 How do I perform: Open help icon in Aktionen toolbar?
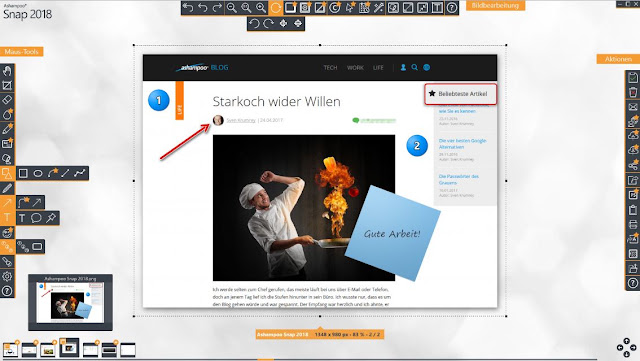point(633,283)
